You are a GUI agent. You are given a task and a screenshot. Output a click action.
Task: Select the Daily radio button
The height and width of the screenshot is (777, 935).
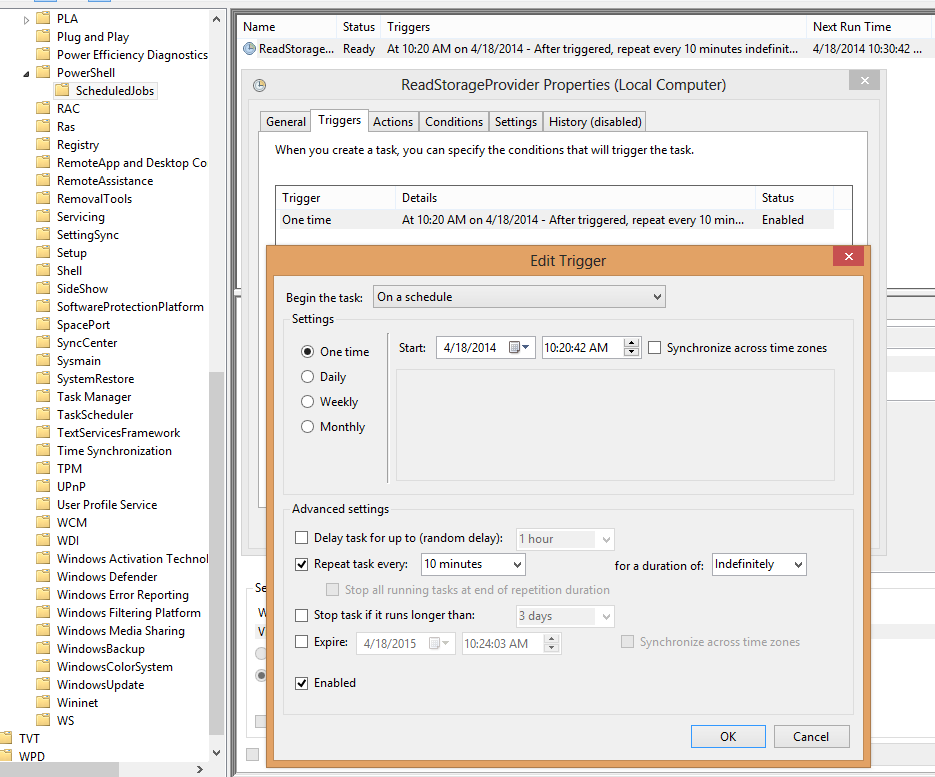click(308, 377)
